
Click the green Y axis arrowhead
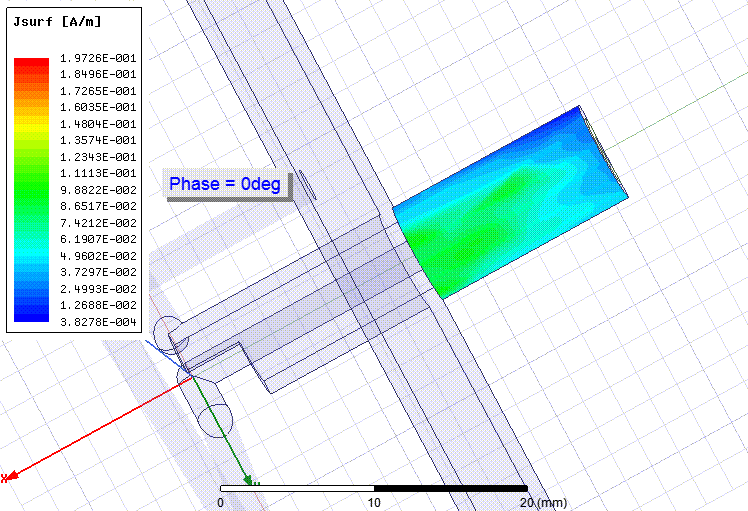click(x=247, y=479)
